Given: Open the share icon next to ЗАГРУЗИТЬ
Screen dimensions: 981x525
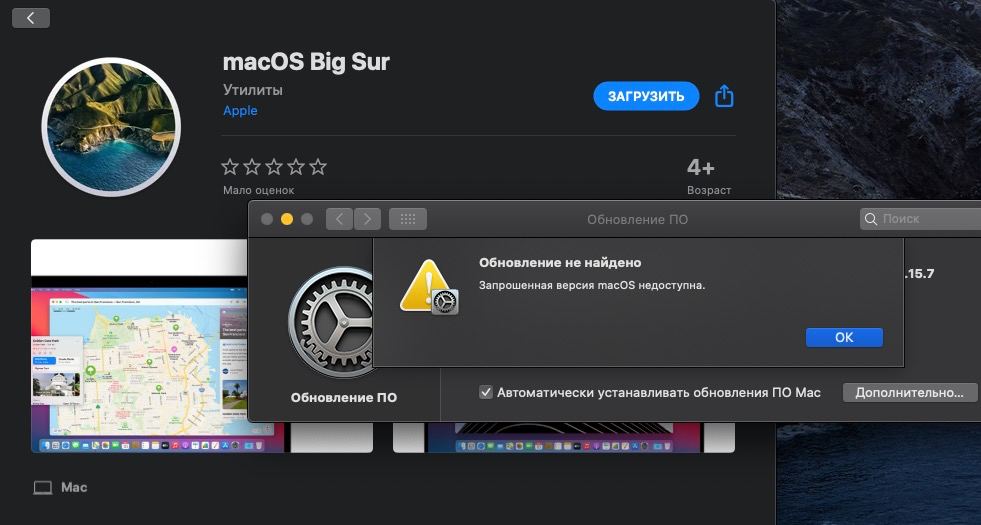Looking at the screenshot, I should 724,96.
